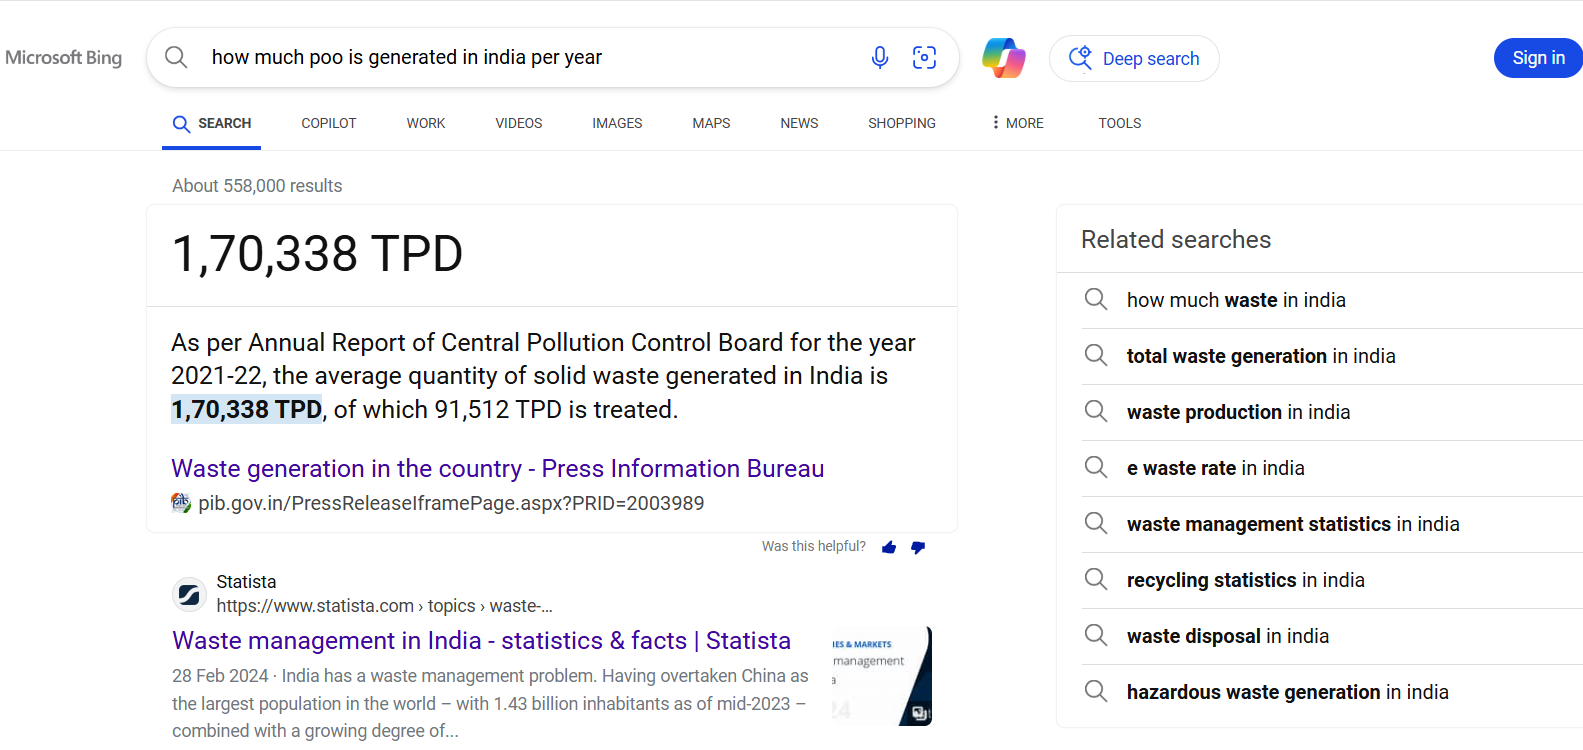
Task: Open Waste generation Press Information Bureau link
Action: (498, 468)
